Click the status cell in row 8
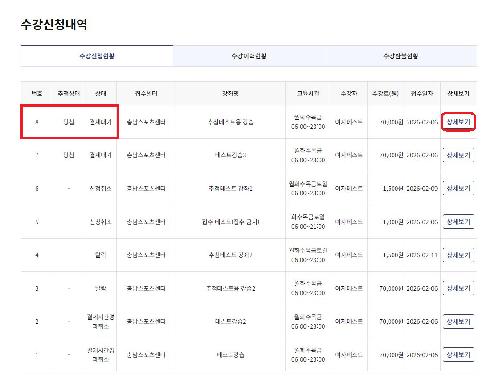 click(100, 122)
